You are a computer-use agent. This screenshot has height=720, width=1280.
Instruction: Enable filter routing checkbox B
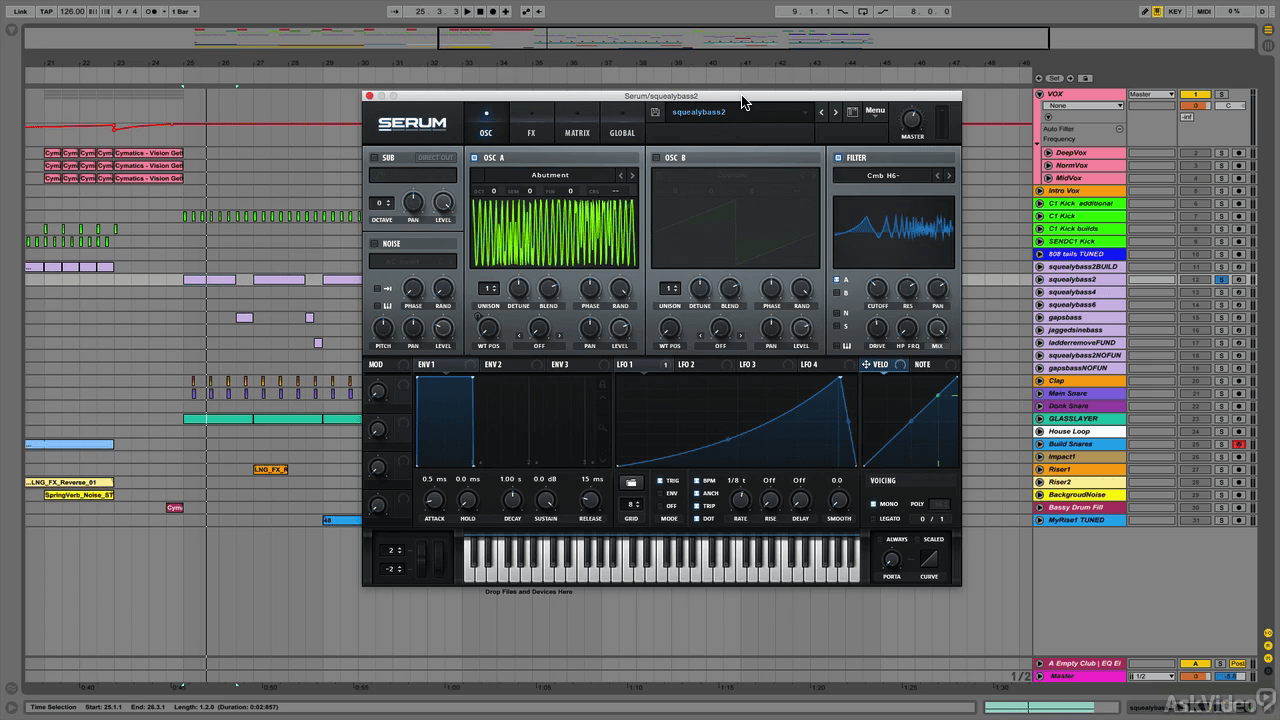click(837, 293)
